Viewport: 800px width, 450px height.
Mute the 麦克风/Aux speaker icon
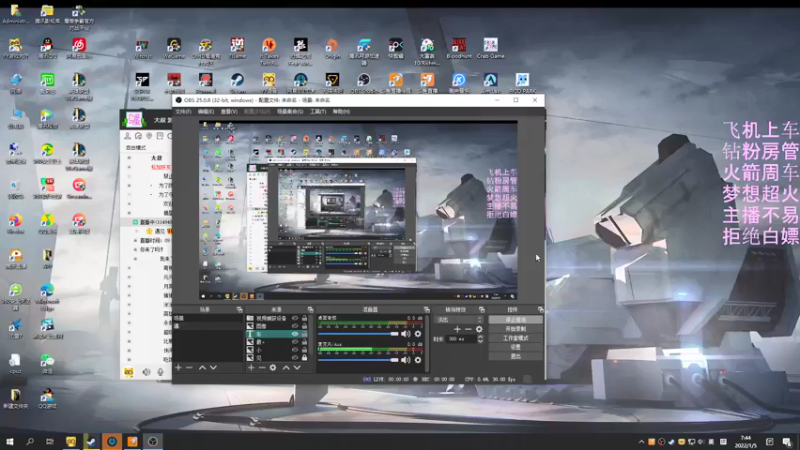[x=406, y=360]
